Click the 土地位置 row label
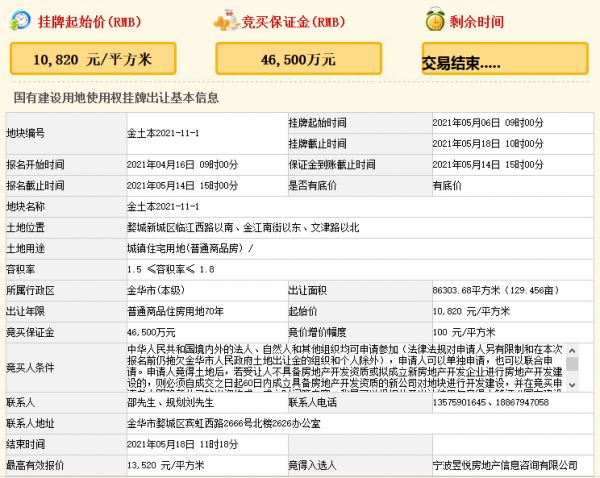 pos(25,228)
